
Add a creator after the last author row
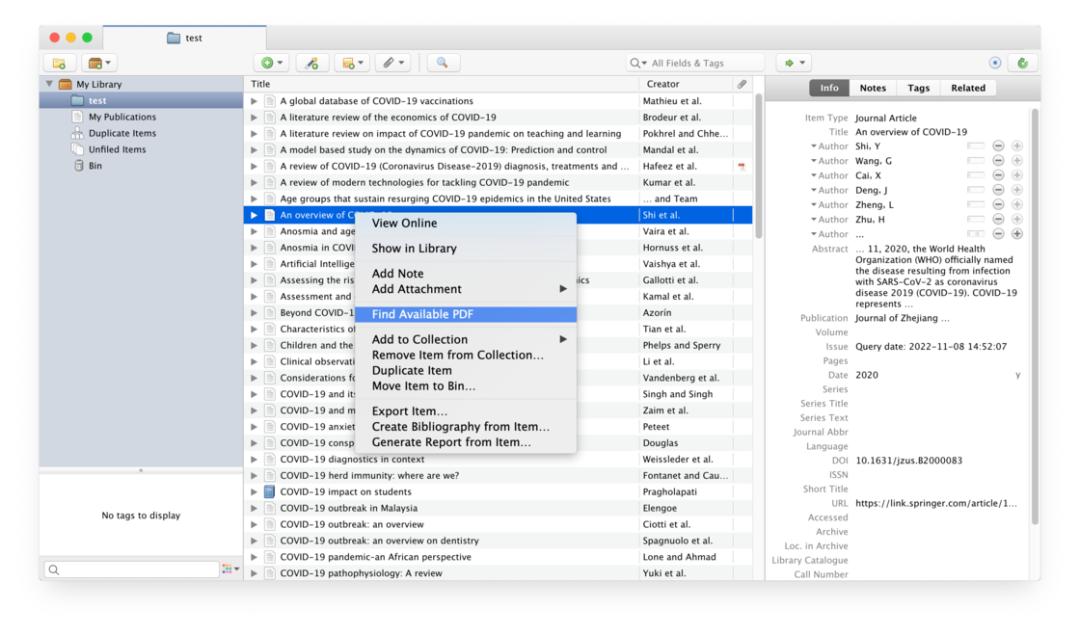point(1015,234)
